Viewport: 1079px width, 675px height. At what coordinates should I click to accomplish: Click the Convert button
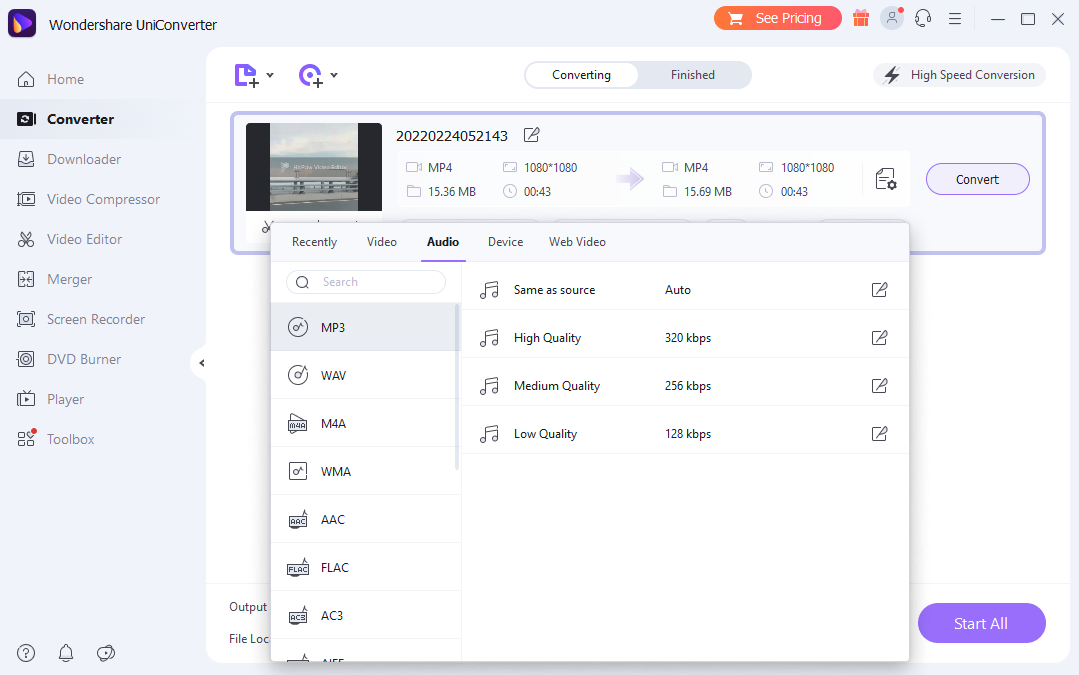click(978, 179)
